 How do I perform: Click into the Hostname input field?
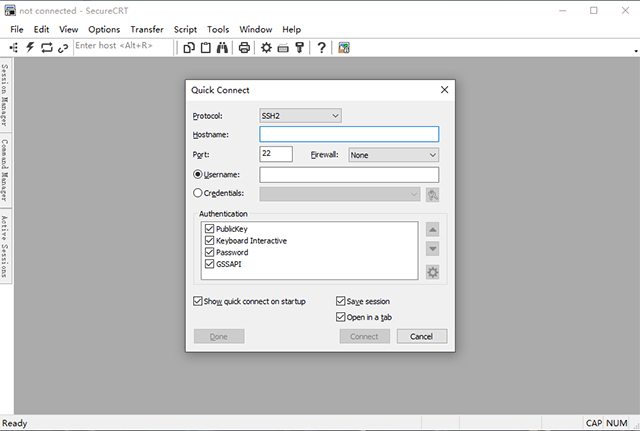point(349,135)
